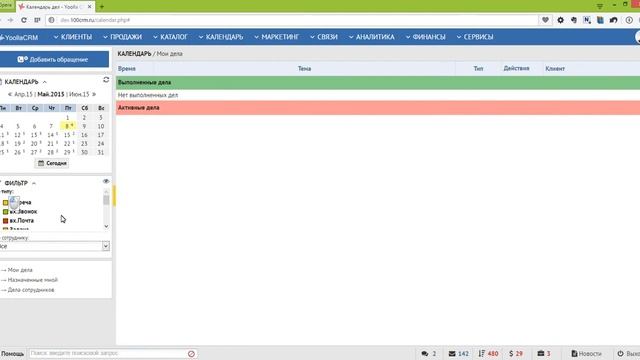Open the СЕРВИСЫ menu

point(475,37)
